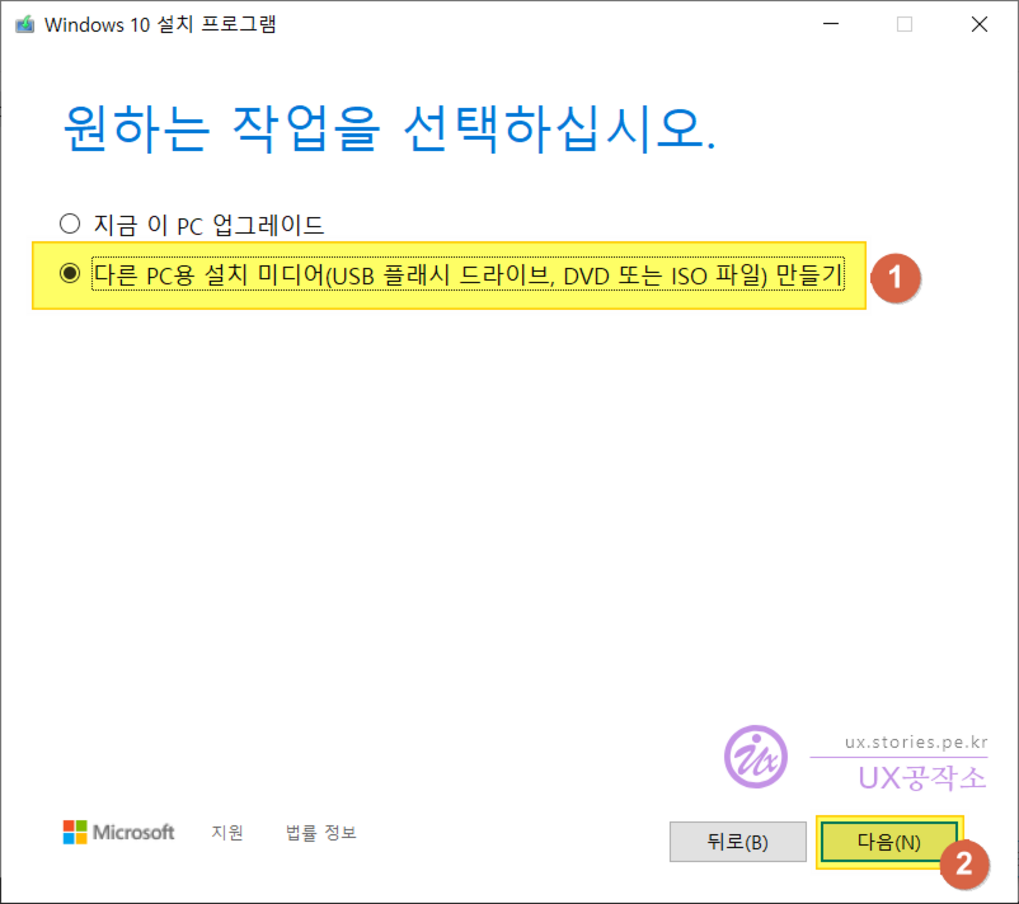This screenshot has height=904, width=1019.
Task: Open the 지원 support link
Action: 226,832
